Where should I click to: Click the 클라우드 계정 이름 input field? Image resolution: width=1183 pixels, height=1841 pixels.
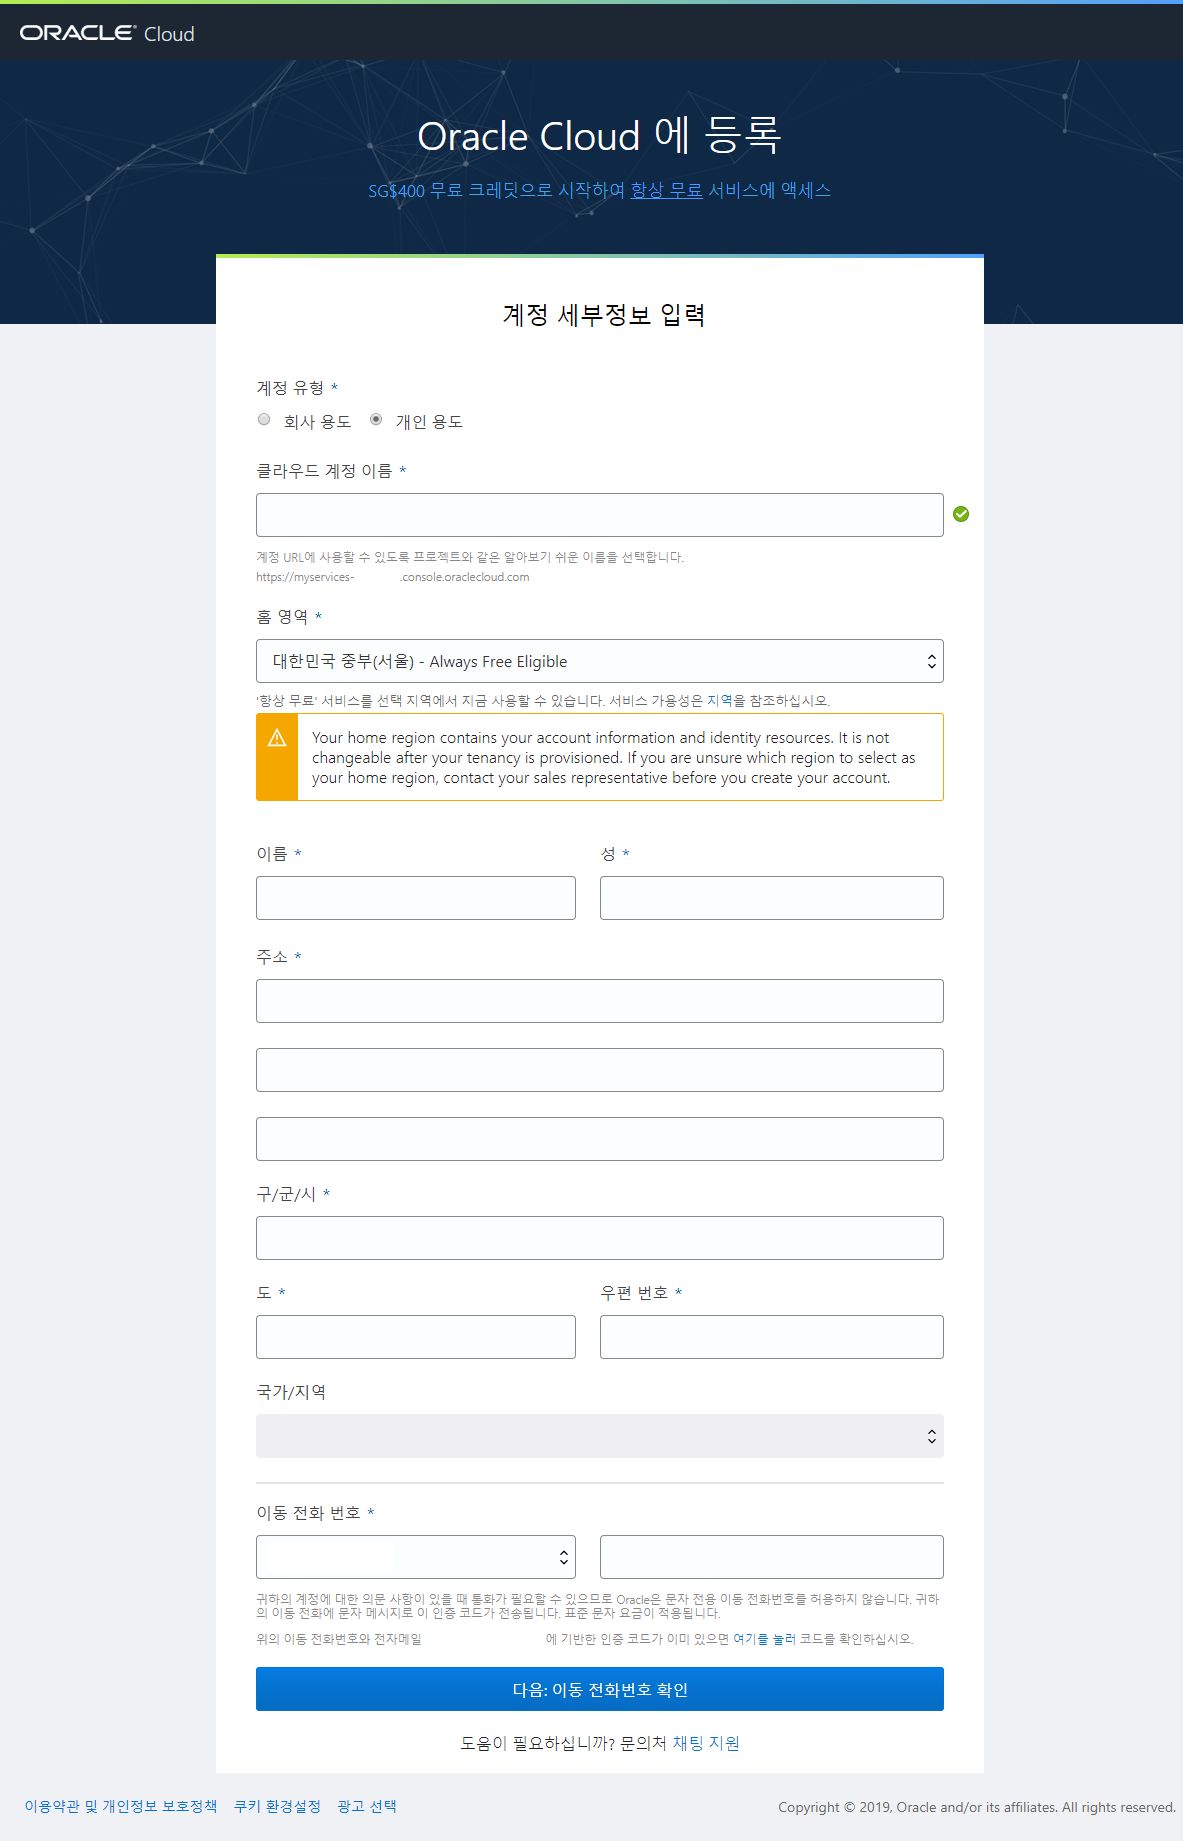click(600, 515)
